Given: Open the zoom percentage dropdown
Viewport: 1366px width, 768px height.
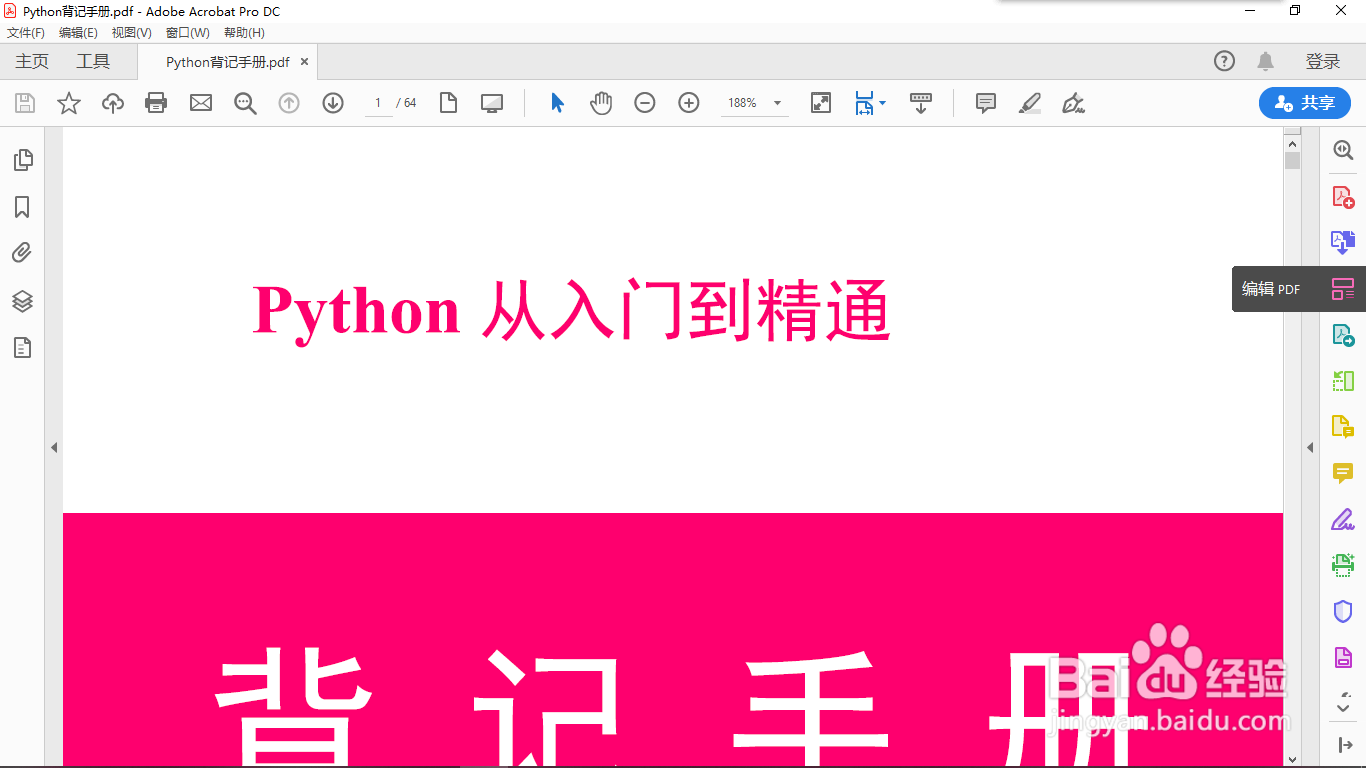Looking at the screenshot, I should tap(776, 103).
